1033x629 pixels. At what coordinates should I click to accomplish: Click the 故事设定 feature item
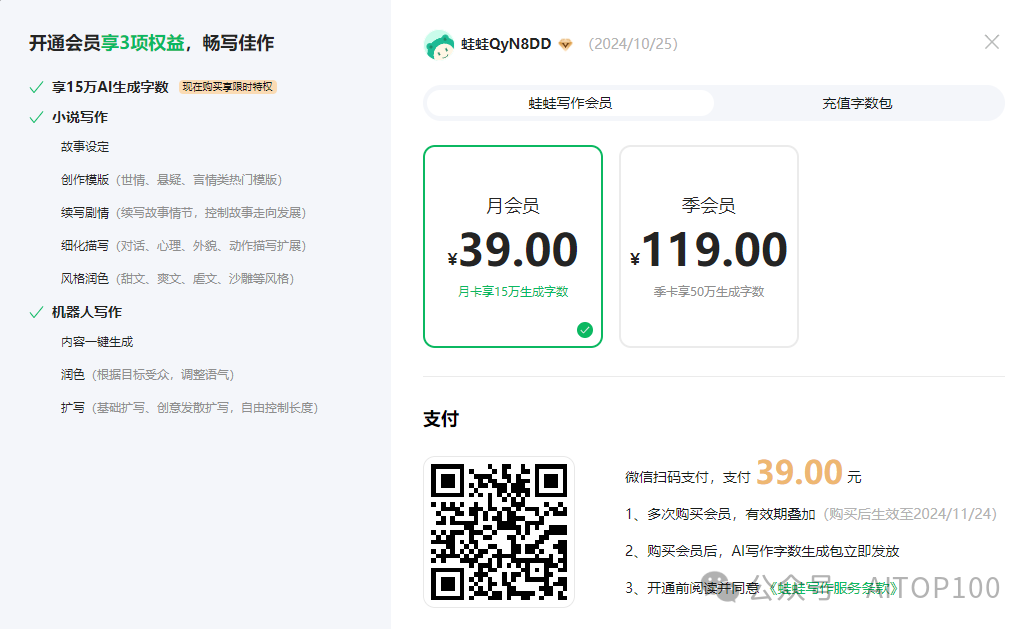(85, 147)
